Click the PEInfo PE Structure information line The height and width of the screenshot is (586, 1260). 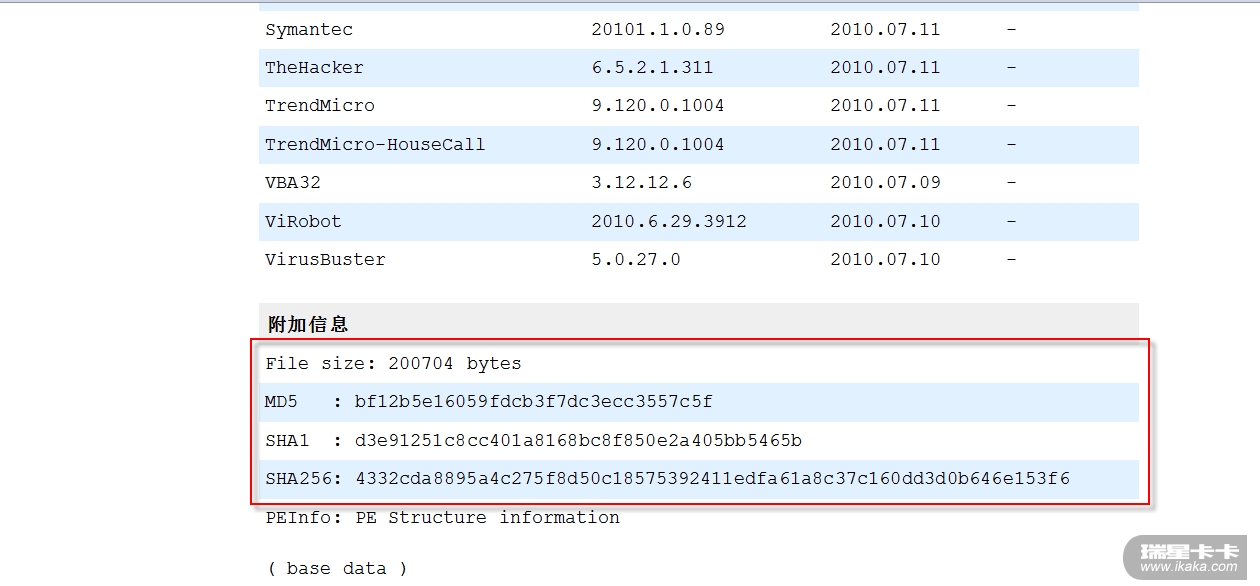pyautogui.click(x=442, y=518)
